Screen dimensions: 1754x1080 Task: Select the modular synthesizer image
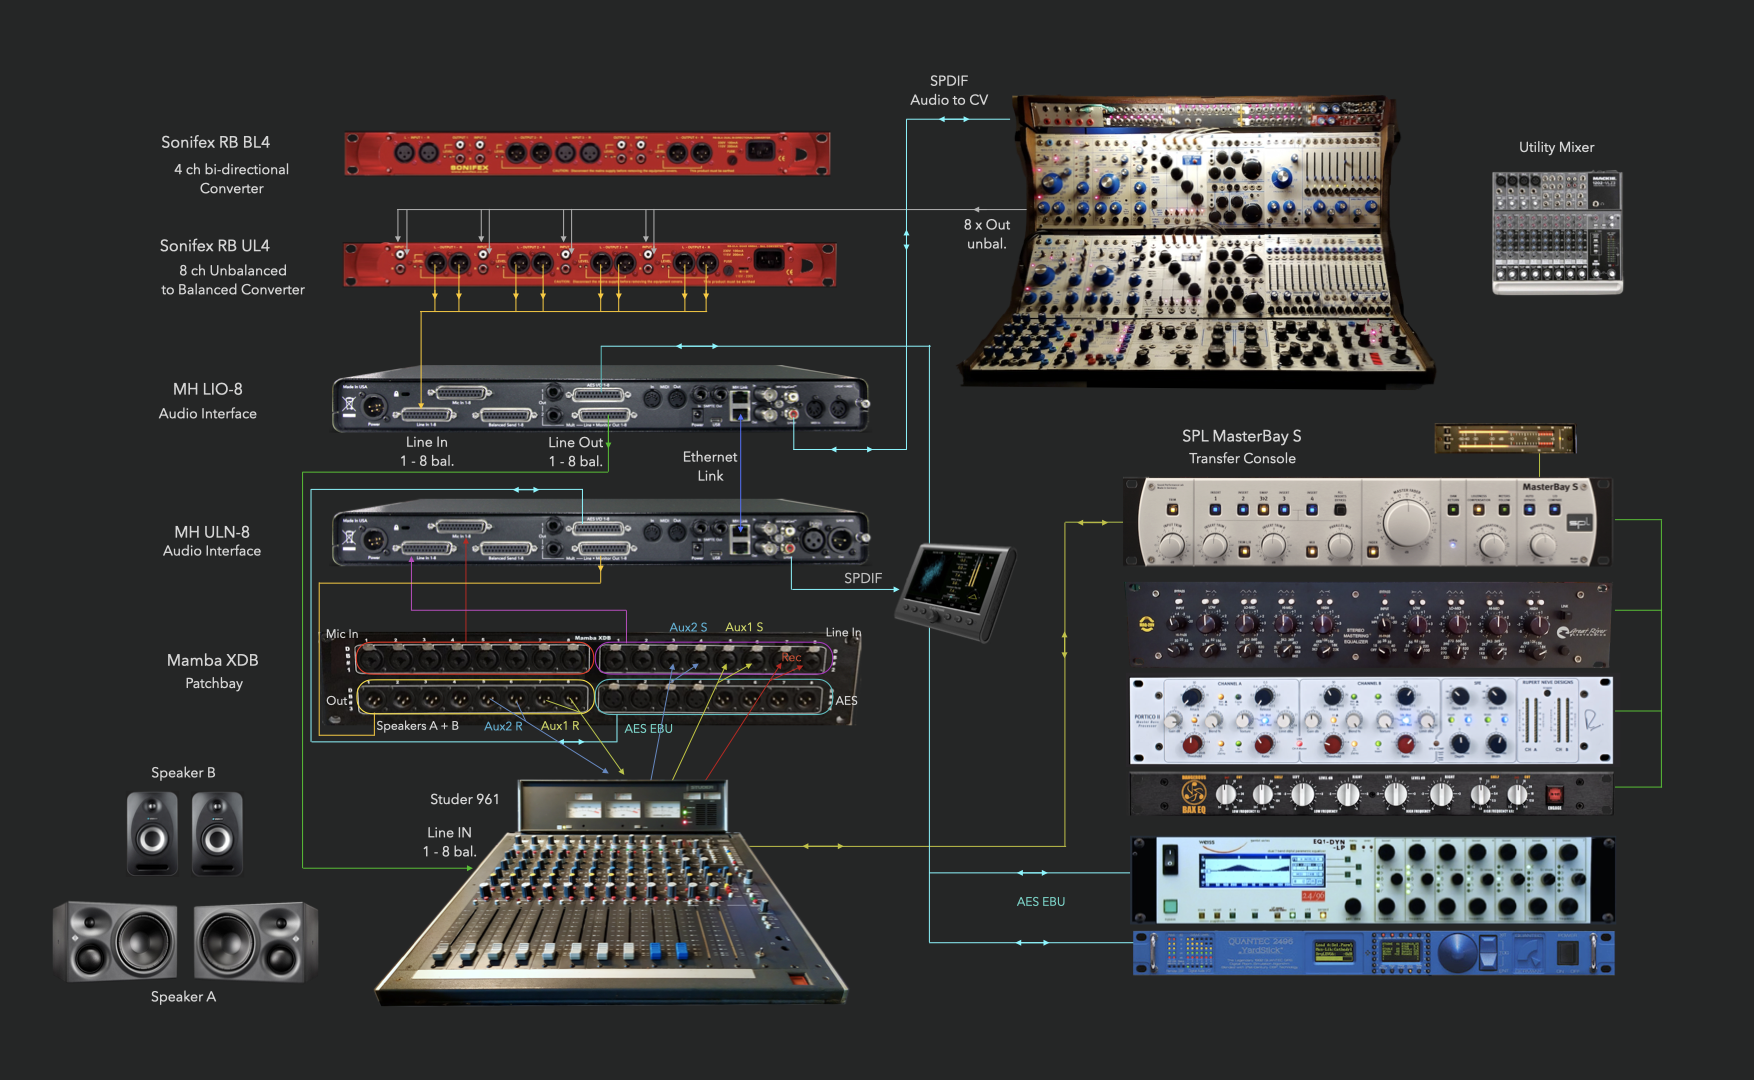coord(1200,240)
